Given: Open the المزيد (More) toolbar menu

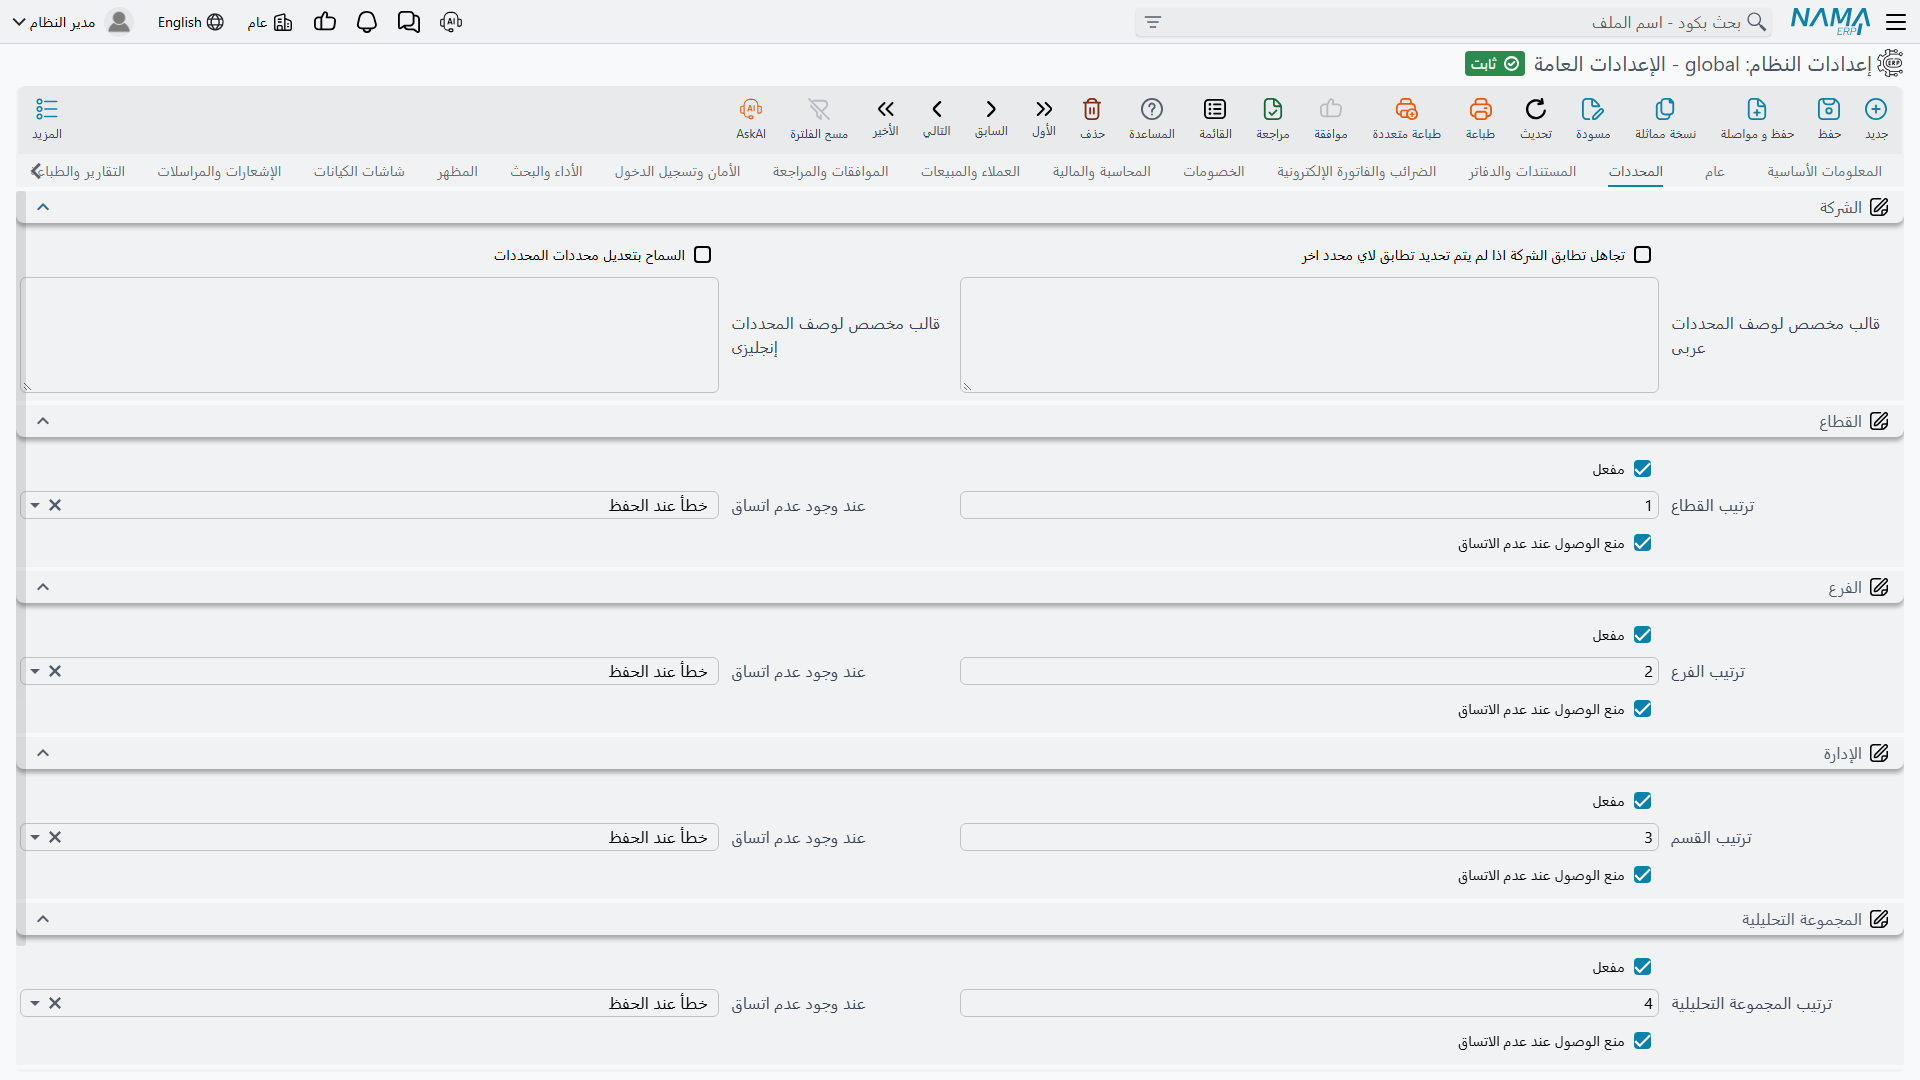Looking at the screenshot, I should [x=47, y=109].
